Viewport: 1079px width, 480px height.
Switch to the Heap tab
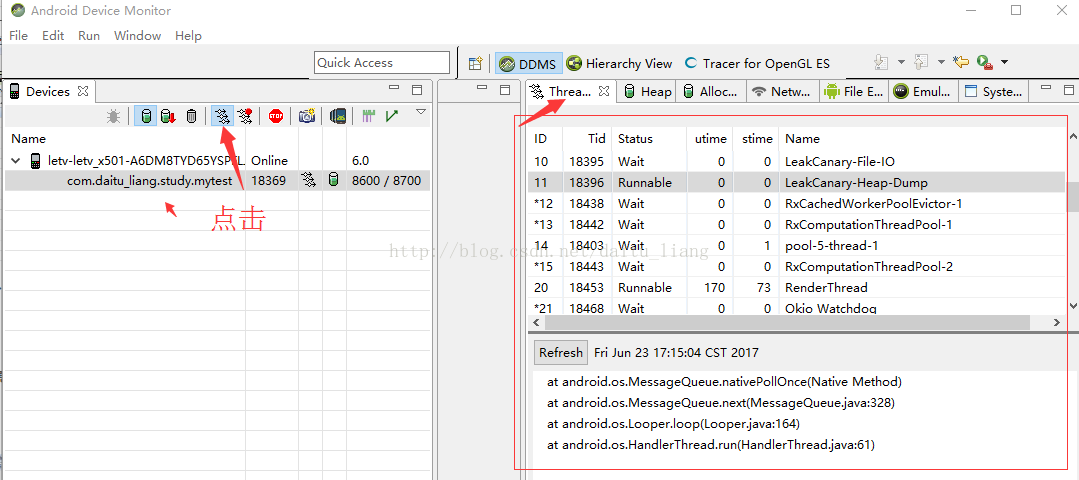click(647, 91)
